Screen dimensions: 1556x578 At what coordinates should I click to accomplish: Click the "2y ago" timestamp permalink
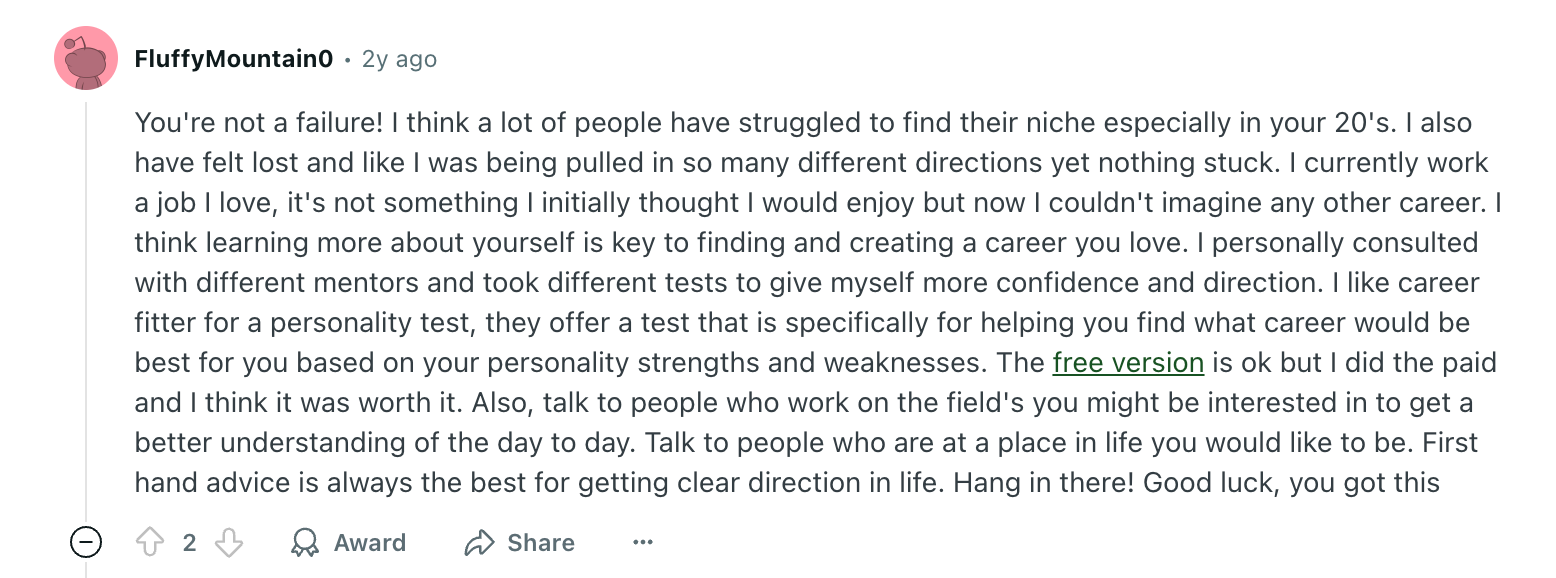click(399, 59)
